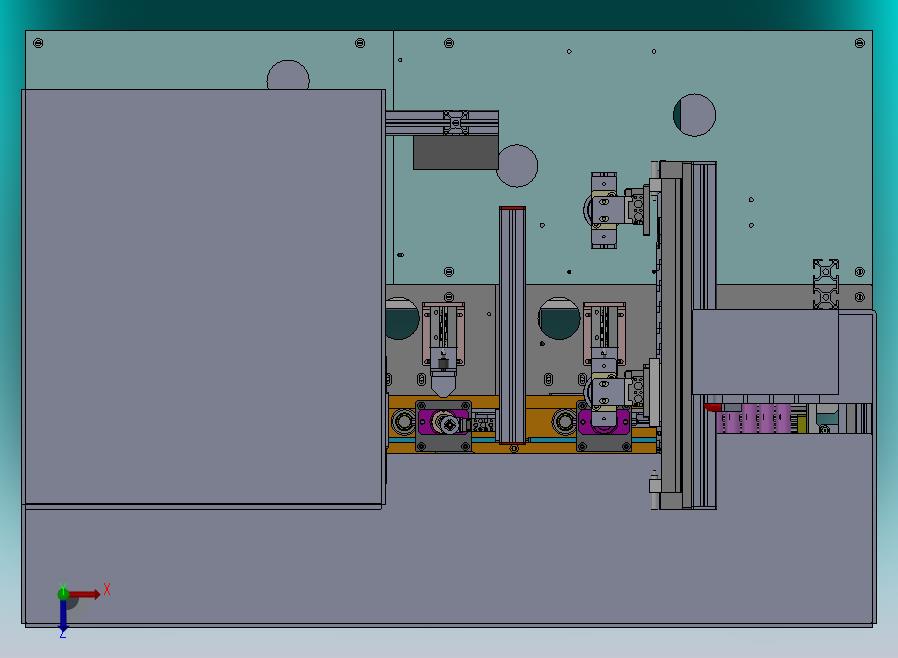The image size is (898, 658).
Task: Select the circular hole next to the dark block
Action: click(x=518, y=166)
